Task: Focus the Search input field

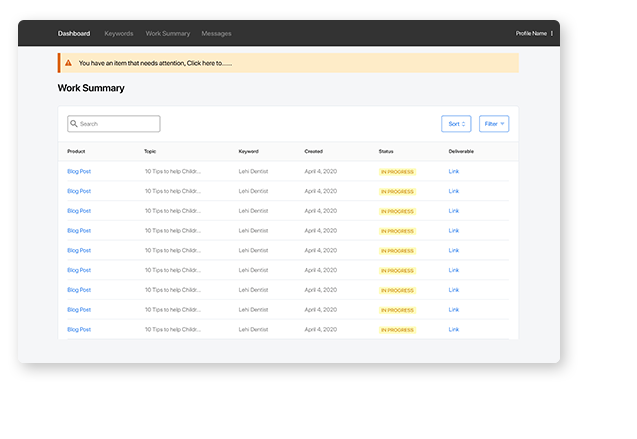Action: [x=114, y=124]
